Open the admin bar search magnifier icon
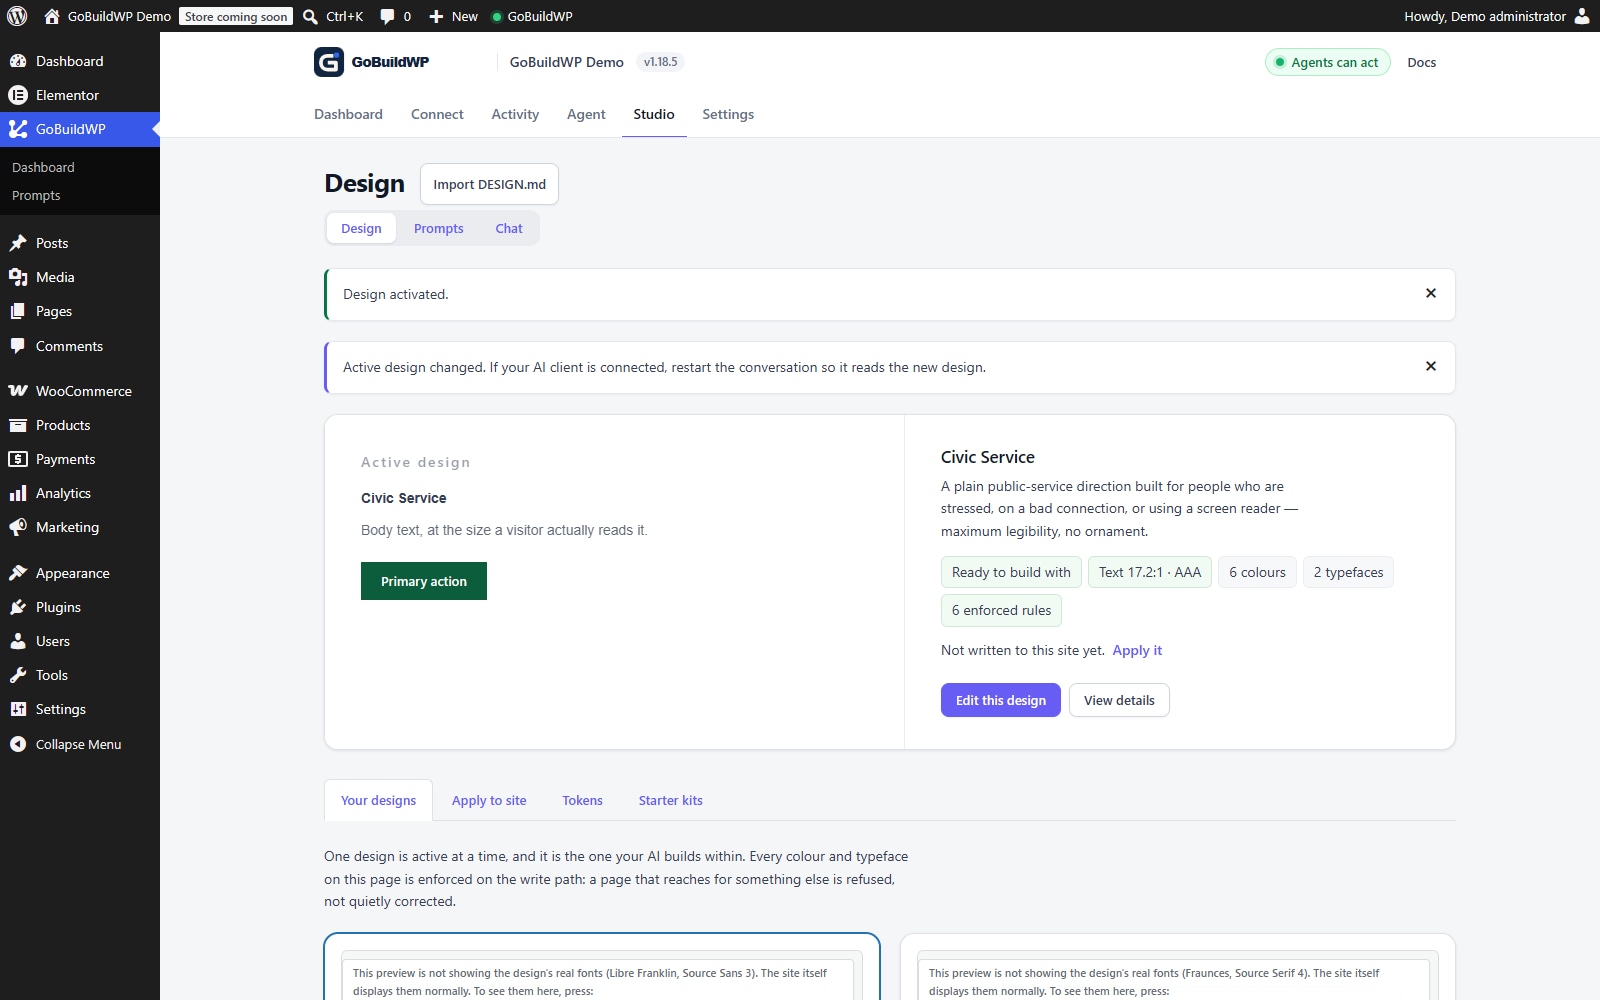Screen dimensions: 1600x1000 311,16
